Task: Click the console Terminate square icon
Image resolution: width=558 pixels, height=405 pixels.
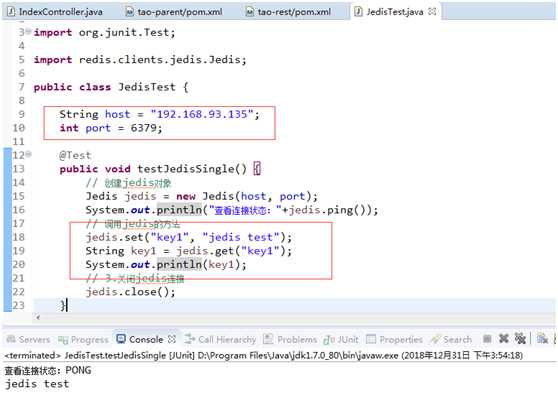Action: (x=487, y=339)
